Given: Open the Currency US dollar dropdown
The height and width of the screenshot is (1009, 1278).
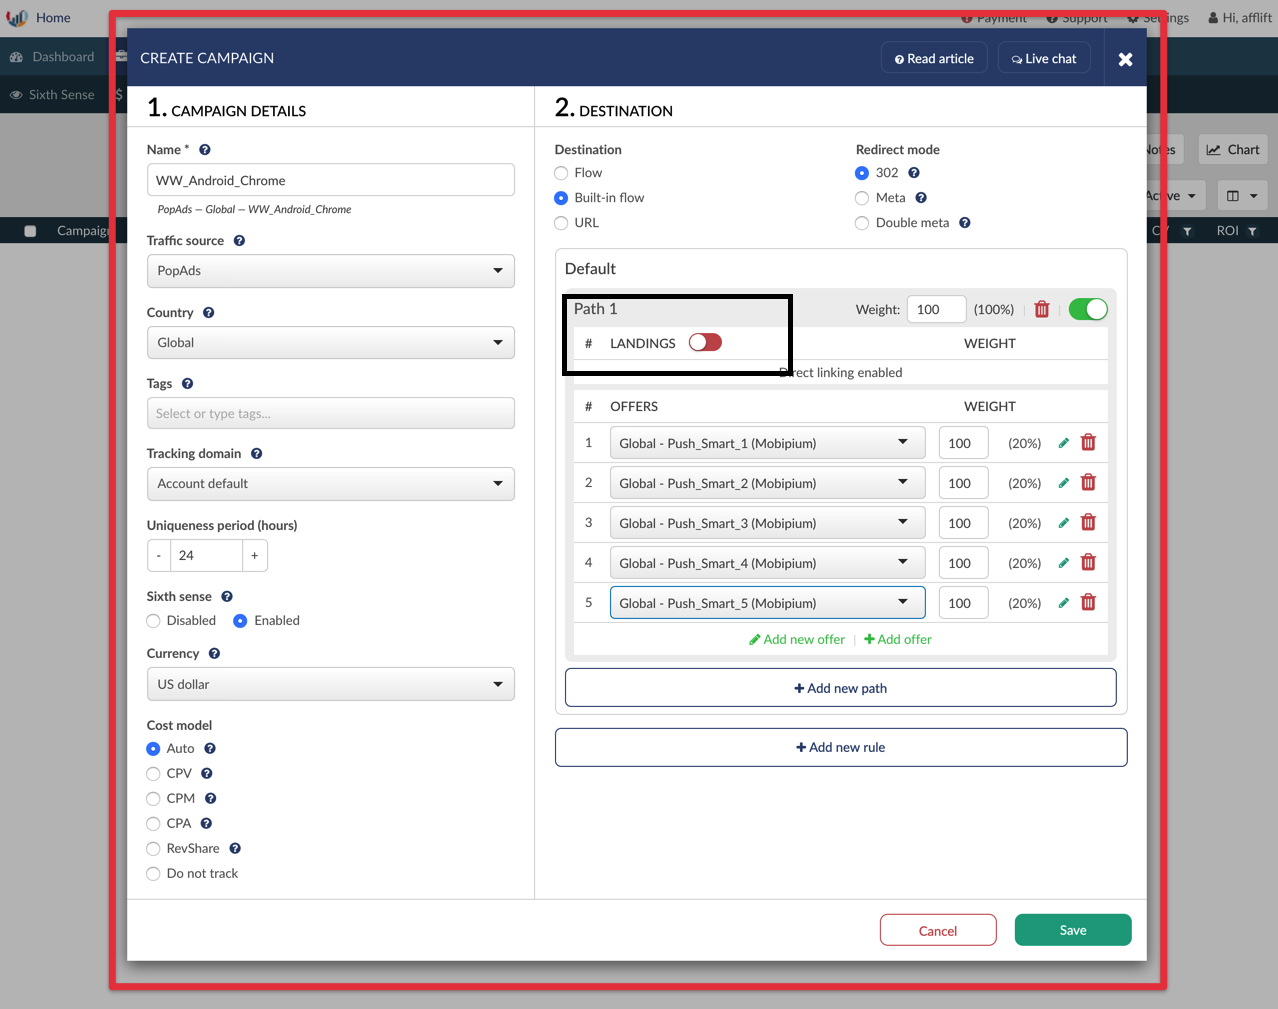Looking at the screenshot, I should [x=331, y=685].
